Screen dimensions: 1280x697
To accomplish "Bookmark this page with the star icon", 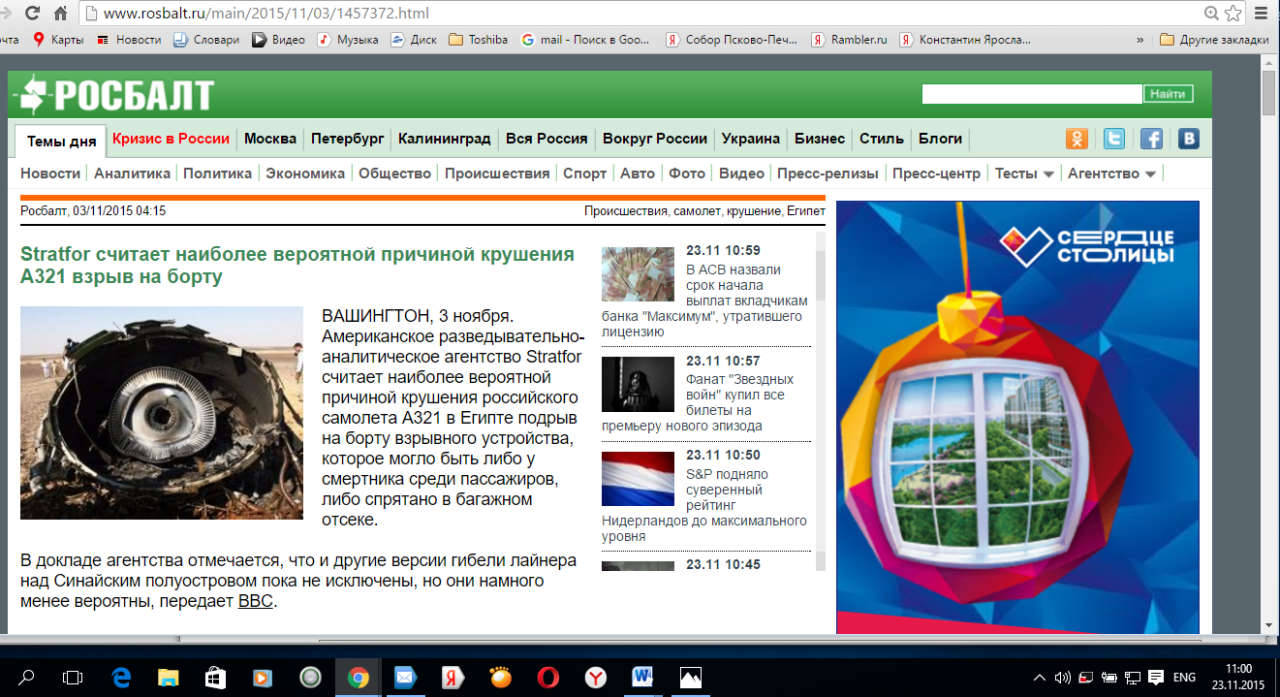I will click(x=1233, y=13).
